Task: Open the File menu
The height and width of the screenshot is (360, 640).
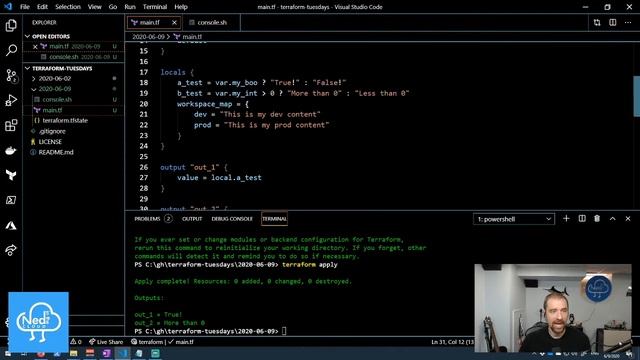Action: [x=24, y=7]
